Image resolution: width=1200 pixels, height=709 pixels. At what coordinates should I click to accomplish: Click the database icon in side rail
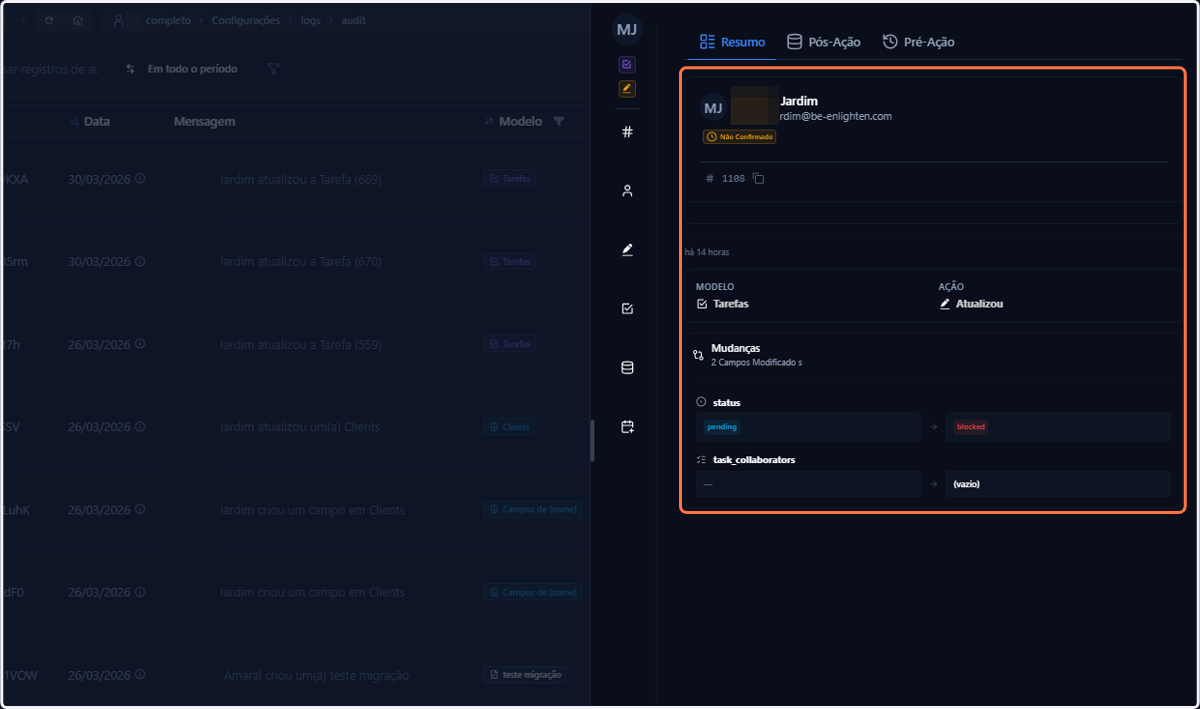(x=627, y=367)
